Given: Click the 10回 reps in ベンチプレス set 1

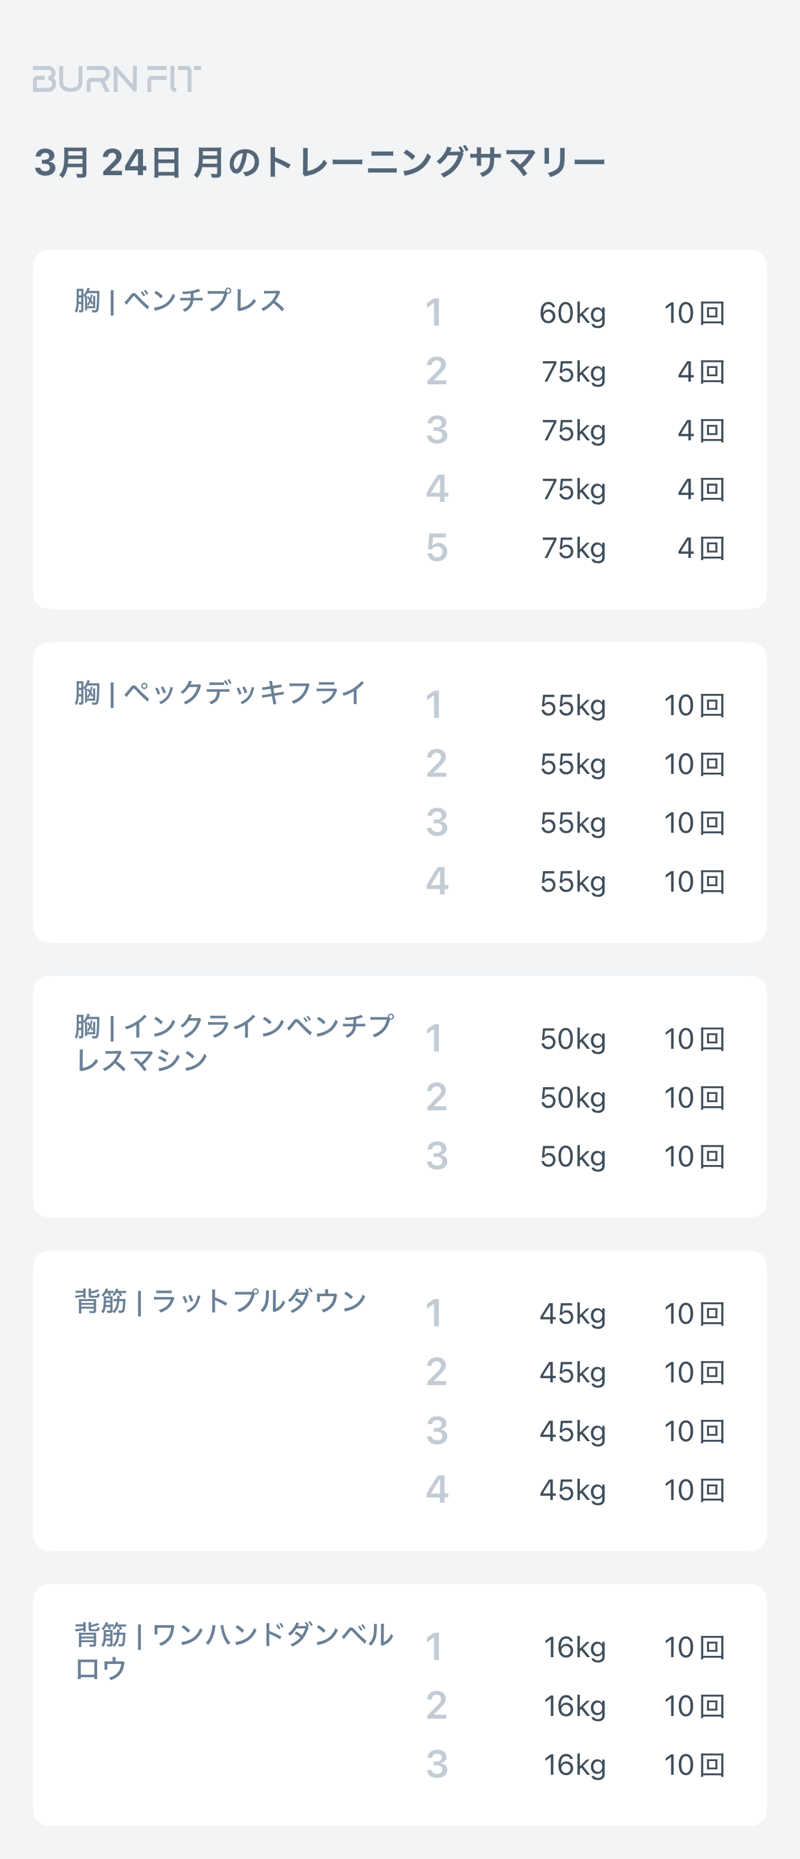Looking at the screenshot, I should click(x=694, y=313).
